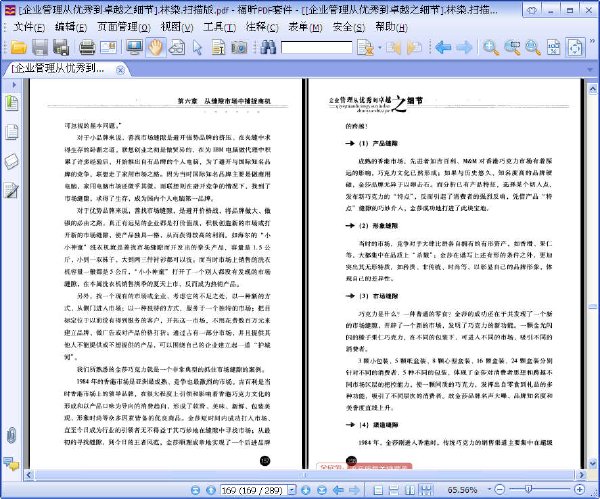Click the find next icon
Image resolution: width=600 pixels, height=499 pixels.
point(414,48)
